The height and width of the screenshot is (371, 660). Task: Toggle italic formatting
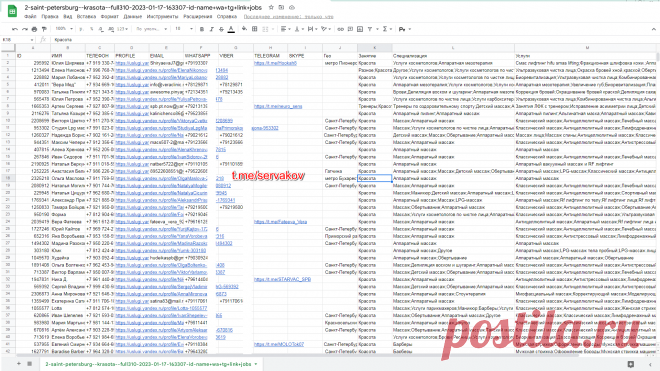click(211, 29)
